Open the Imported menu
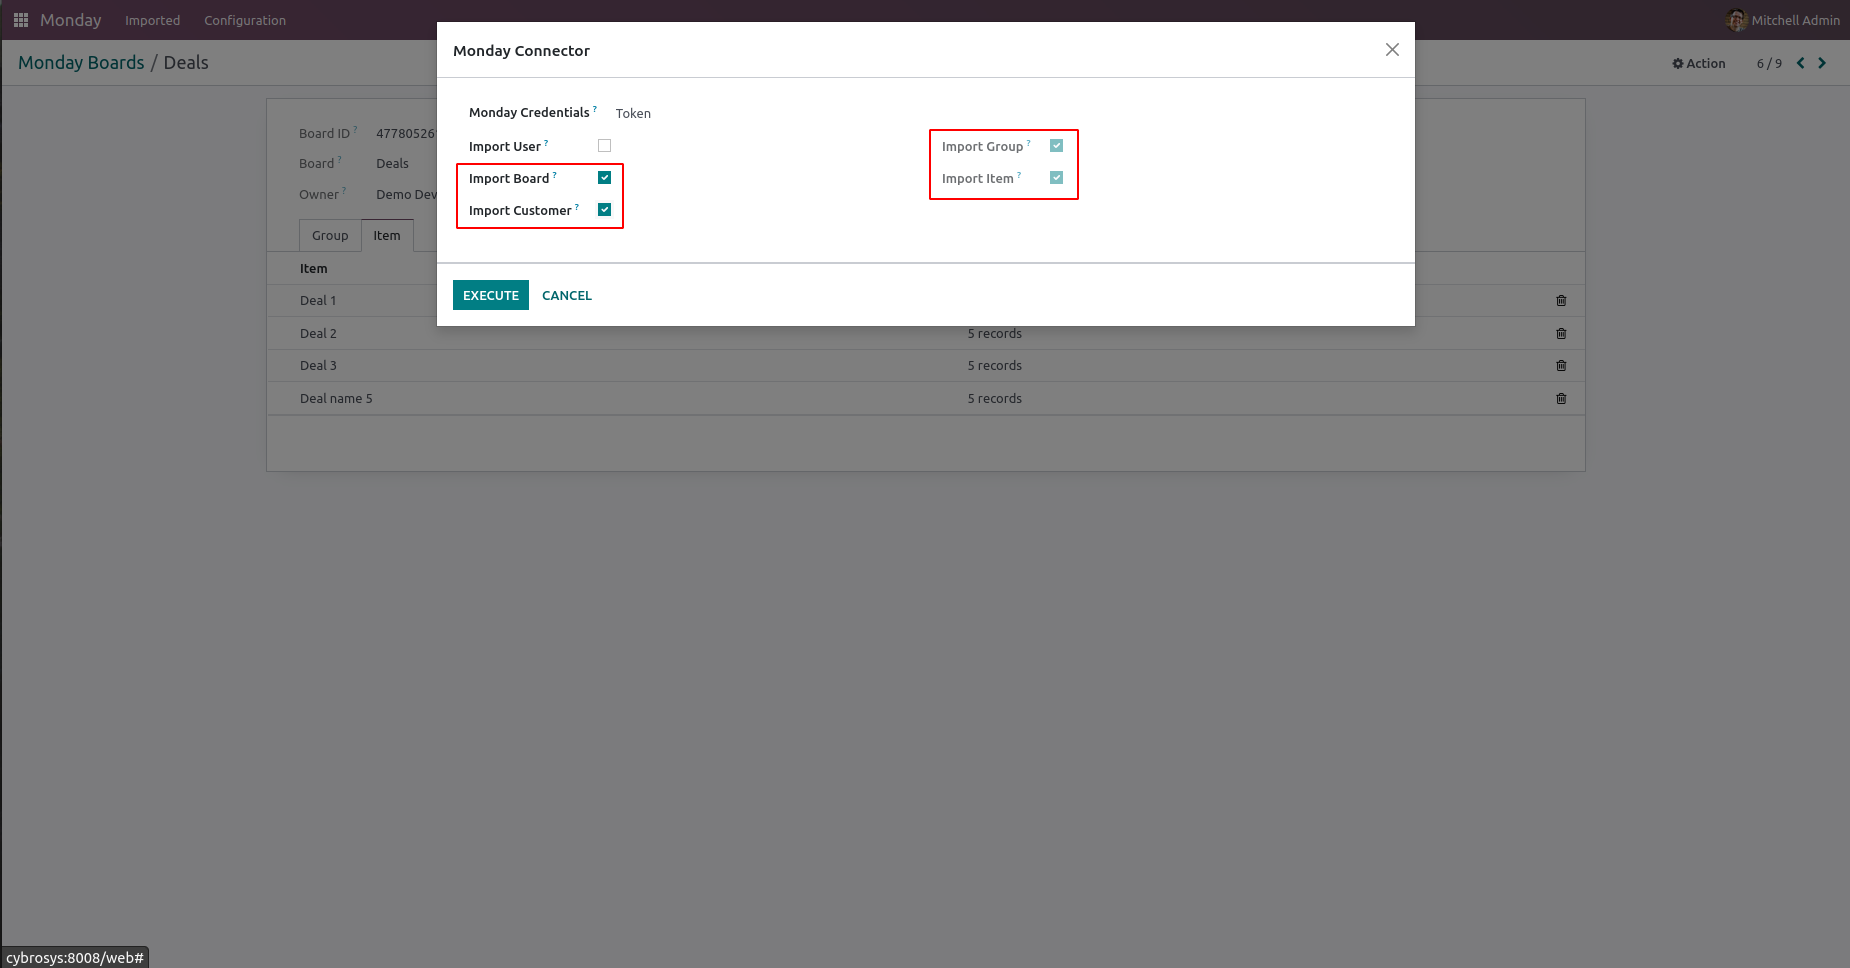This screenshot has height=968, width=1850. pos(152,20)
